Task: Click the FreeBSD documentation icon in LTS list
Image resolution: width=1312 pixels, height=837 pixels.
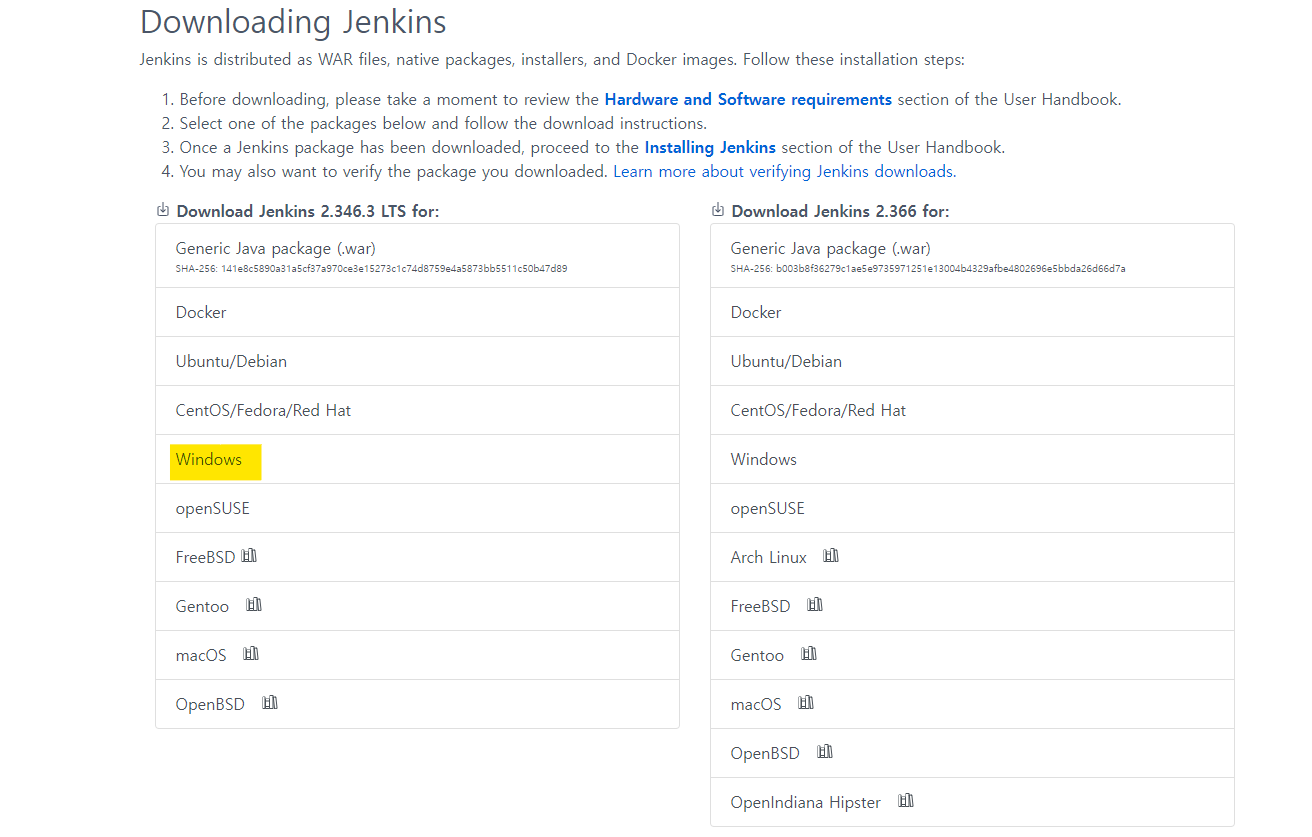Action: tap(249, 556)
